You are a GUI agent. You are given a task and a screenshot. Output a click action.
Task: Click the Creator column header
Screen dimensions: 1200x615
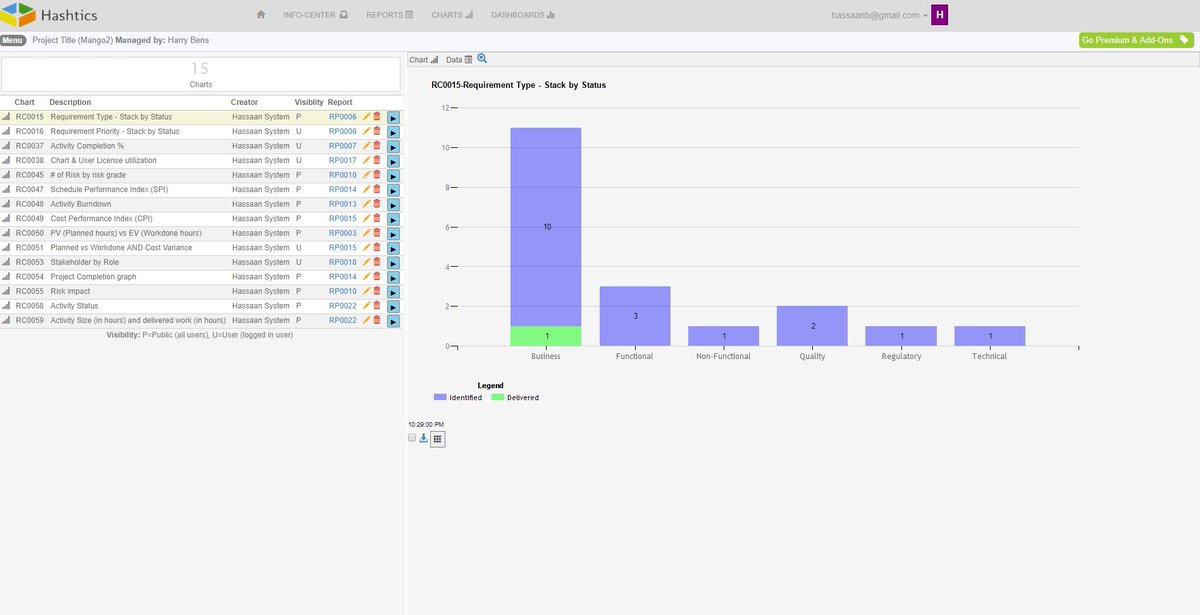point(244,102)
